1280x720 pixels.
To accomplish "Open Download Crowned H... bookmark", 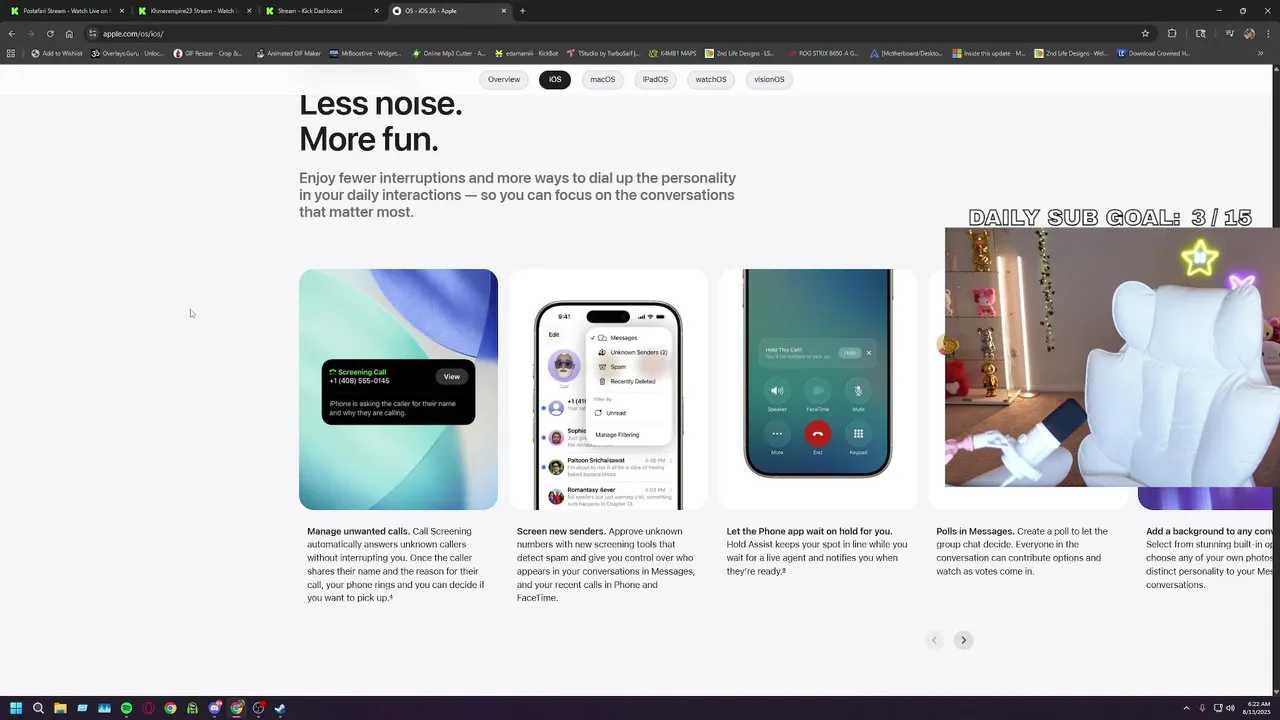I will [1154, 53].
